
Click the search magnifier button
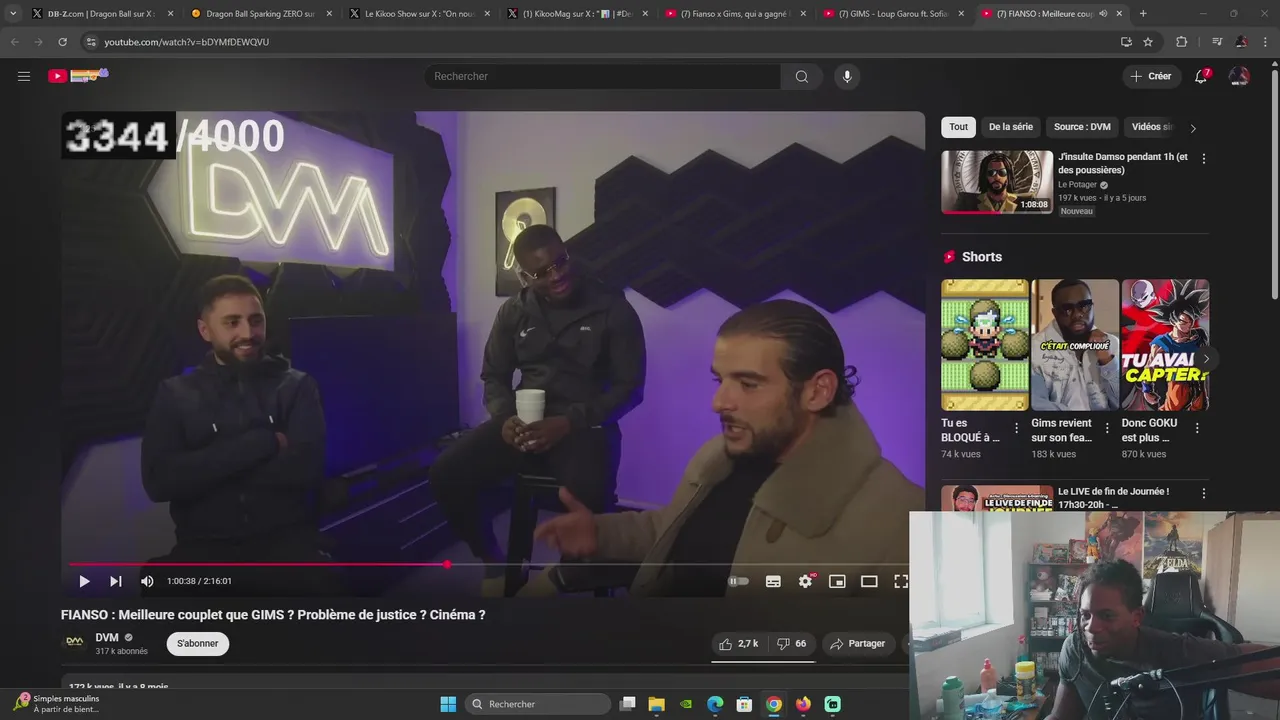click(801, 76)
